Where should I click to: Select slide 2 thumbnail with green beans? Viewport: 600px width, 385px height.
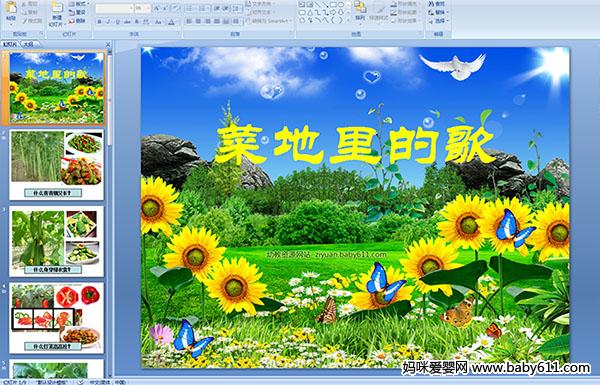(57, 165)
